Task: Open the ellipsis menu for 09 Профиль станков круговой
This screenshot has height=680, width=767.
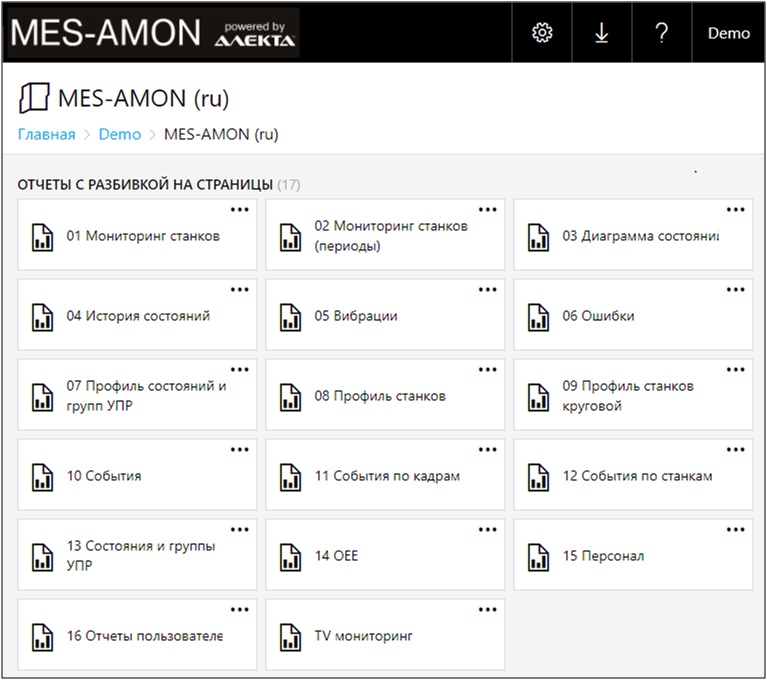Action: click(x=736, y=370)
